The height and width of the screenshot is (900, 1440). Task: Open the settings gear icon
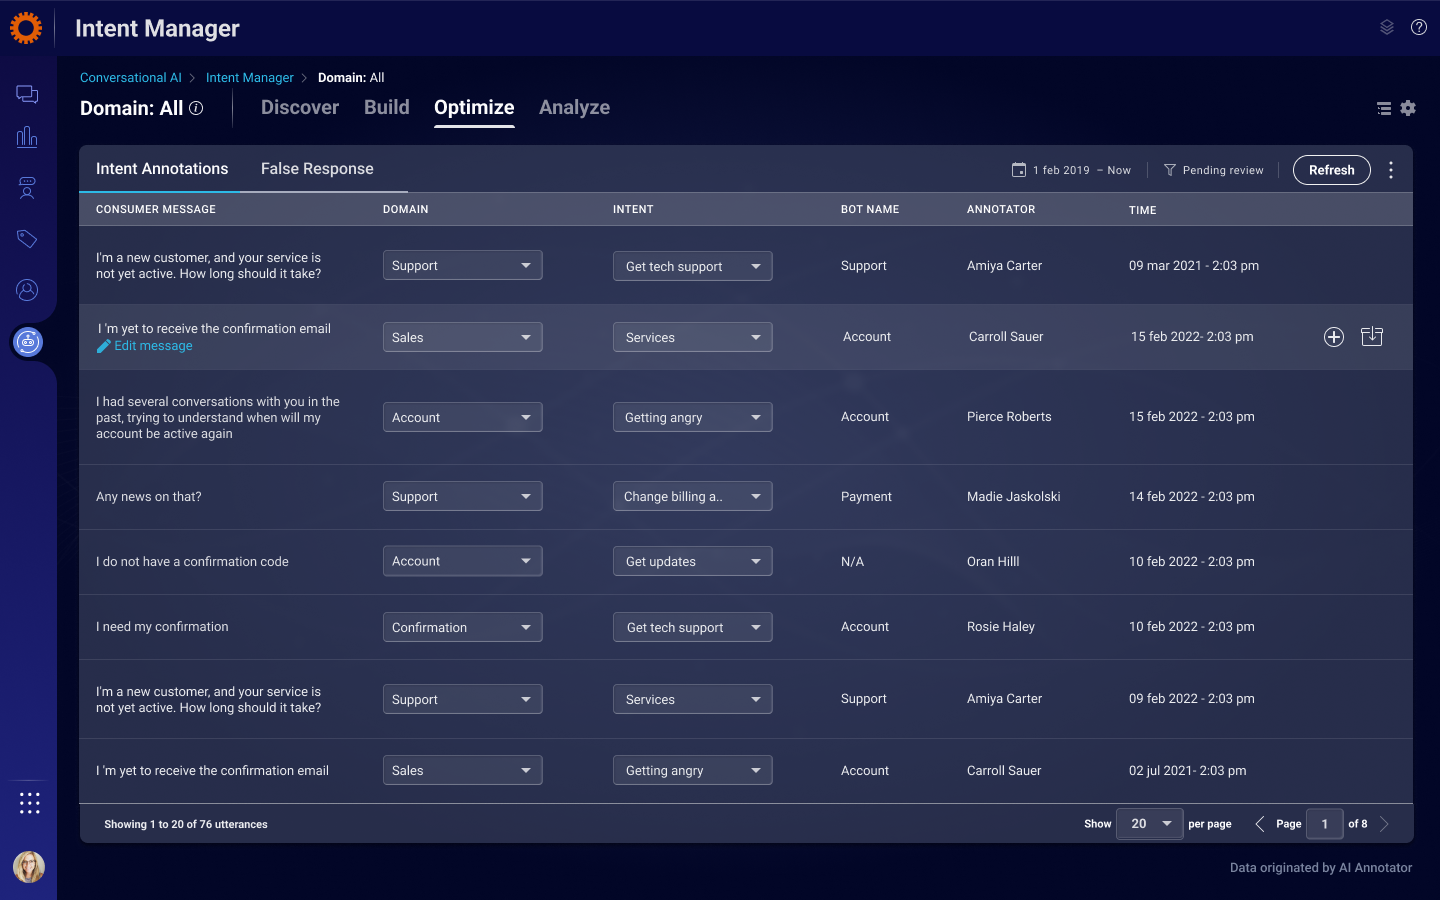(x=1408, y=108)
